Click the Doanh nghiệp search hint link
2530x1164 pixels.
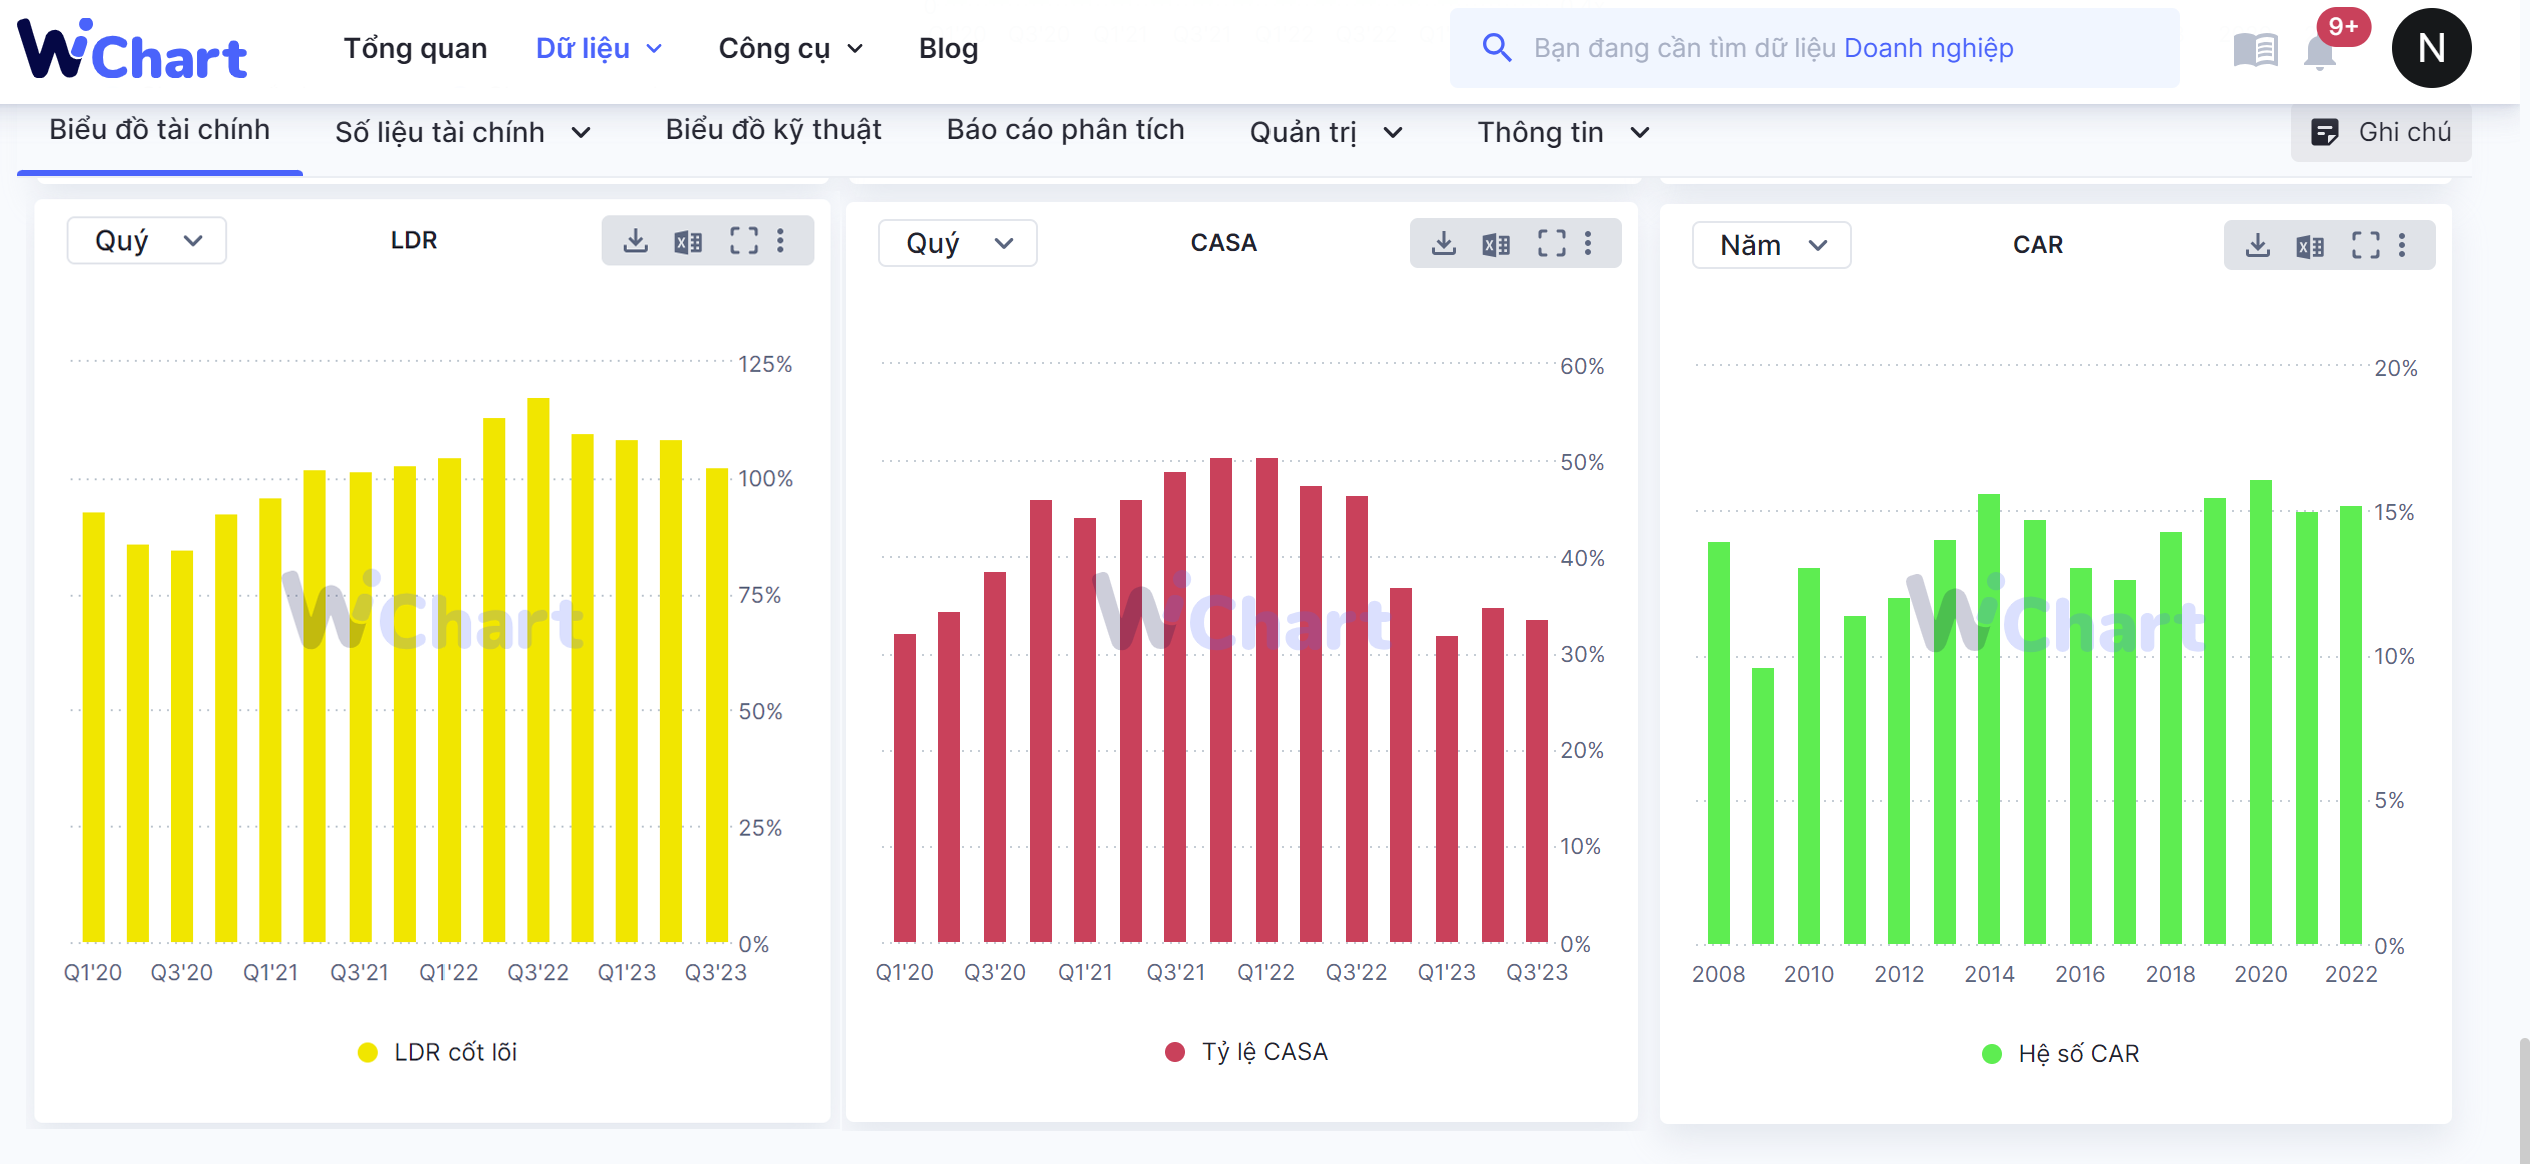pos(1928,48)
